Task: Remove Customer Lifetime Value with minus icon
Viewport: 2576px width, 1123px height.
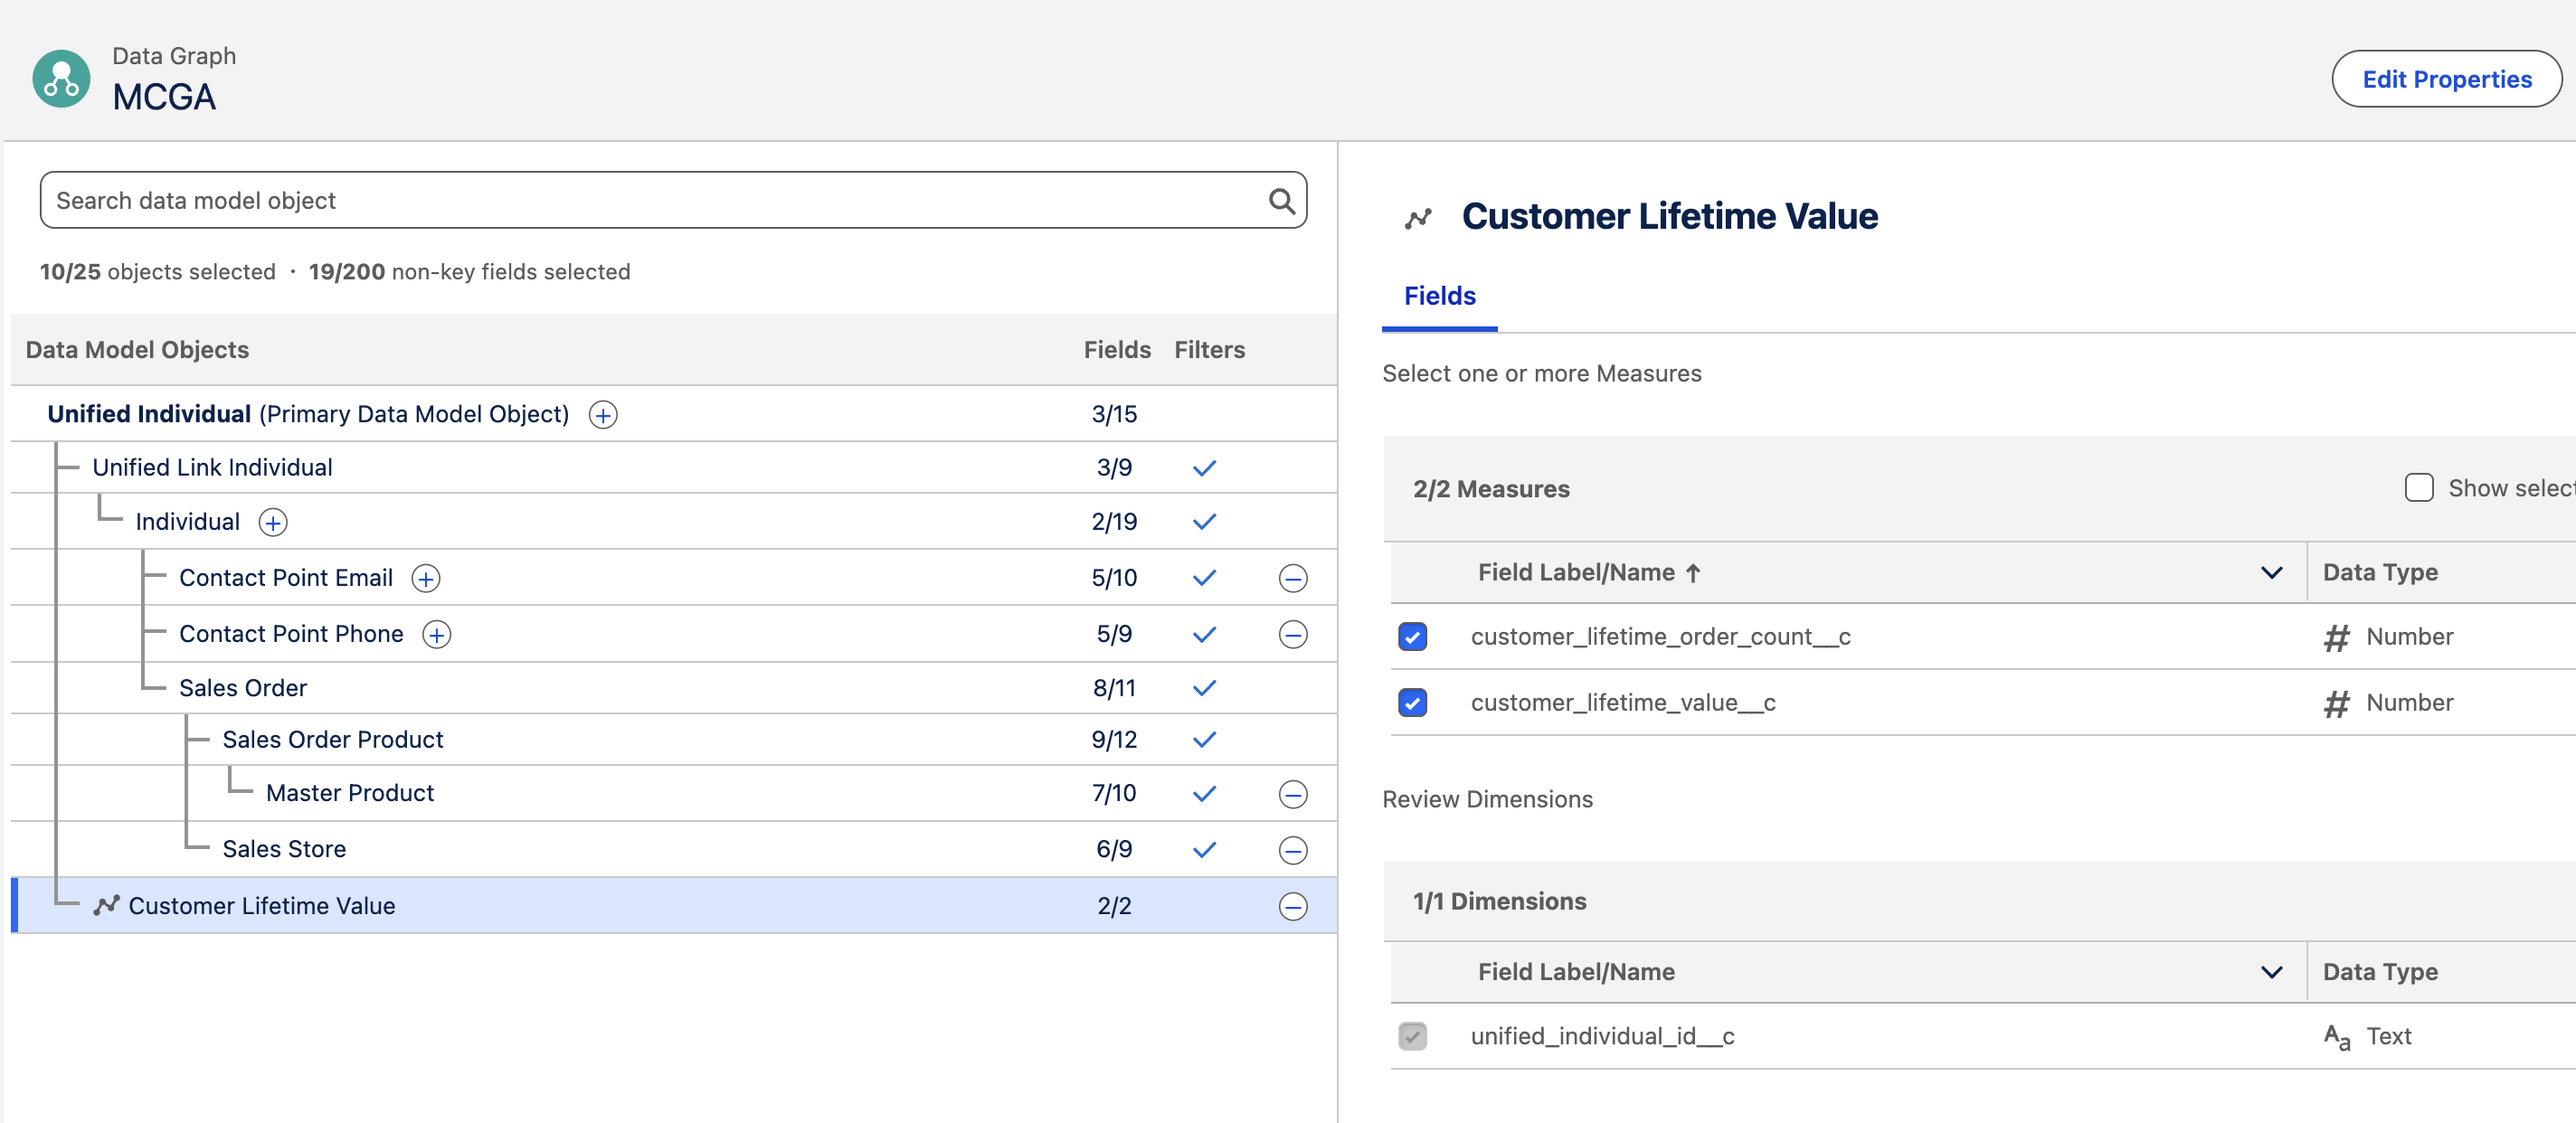Action: (x=1292, y=906)
